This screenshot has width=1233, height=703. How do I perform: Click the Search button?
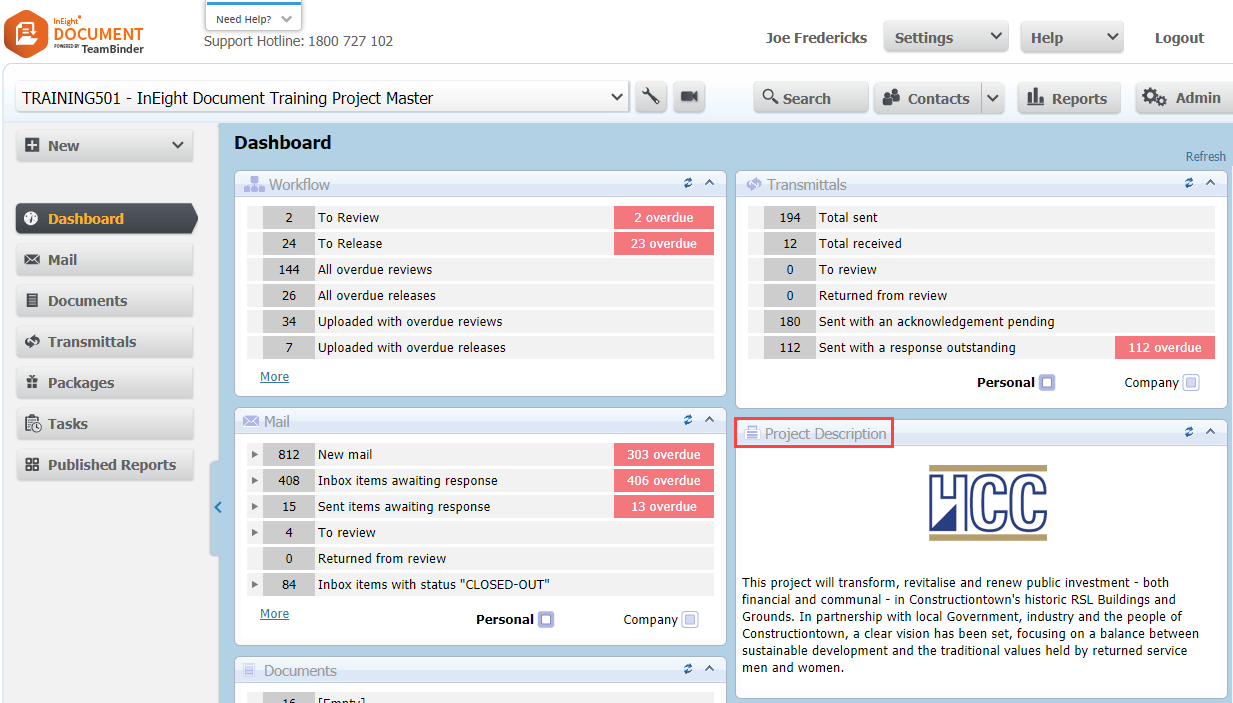click(810, 98)
